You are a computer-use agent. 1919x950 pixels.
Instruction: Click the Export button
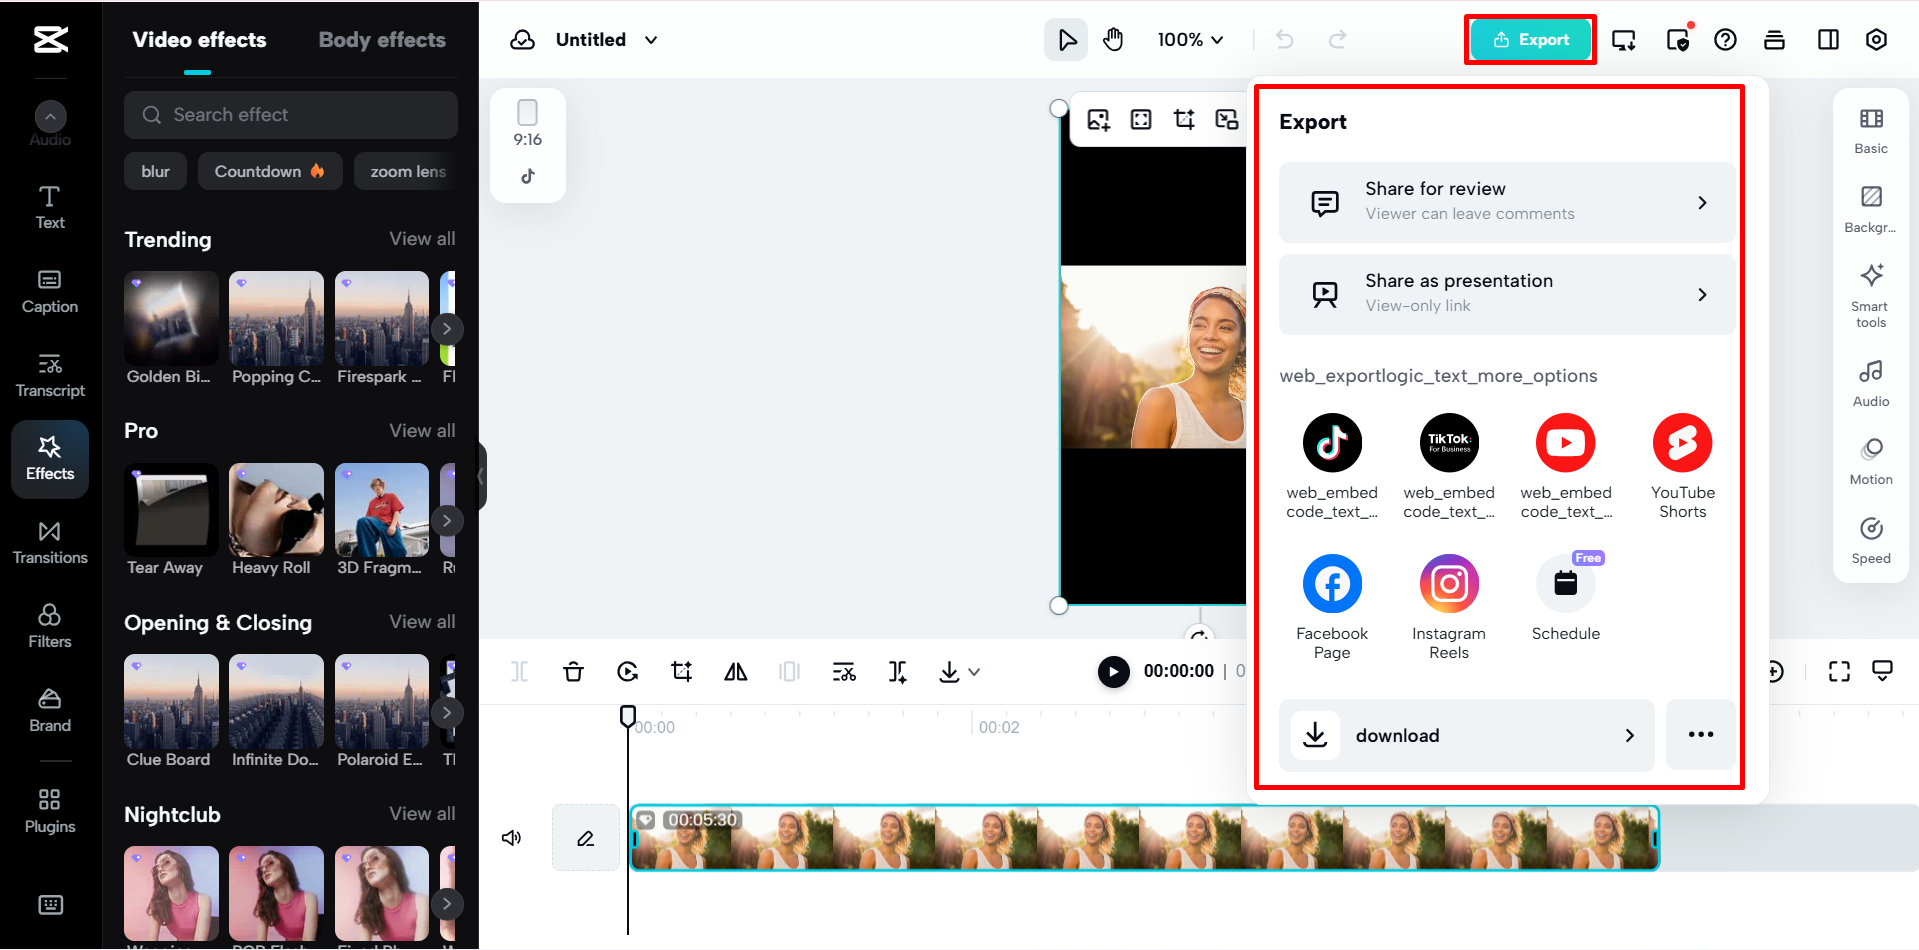pos(1530,40)
